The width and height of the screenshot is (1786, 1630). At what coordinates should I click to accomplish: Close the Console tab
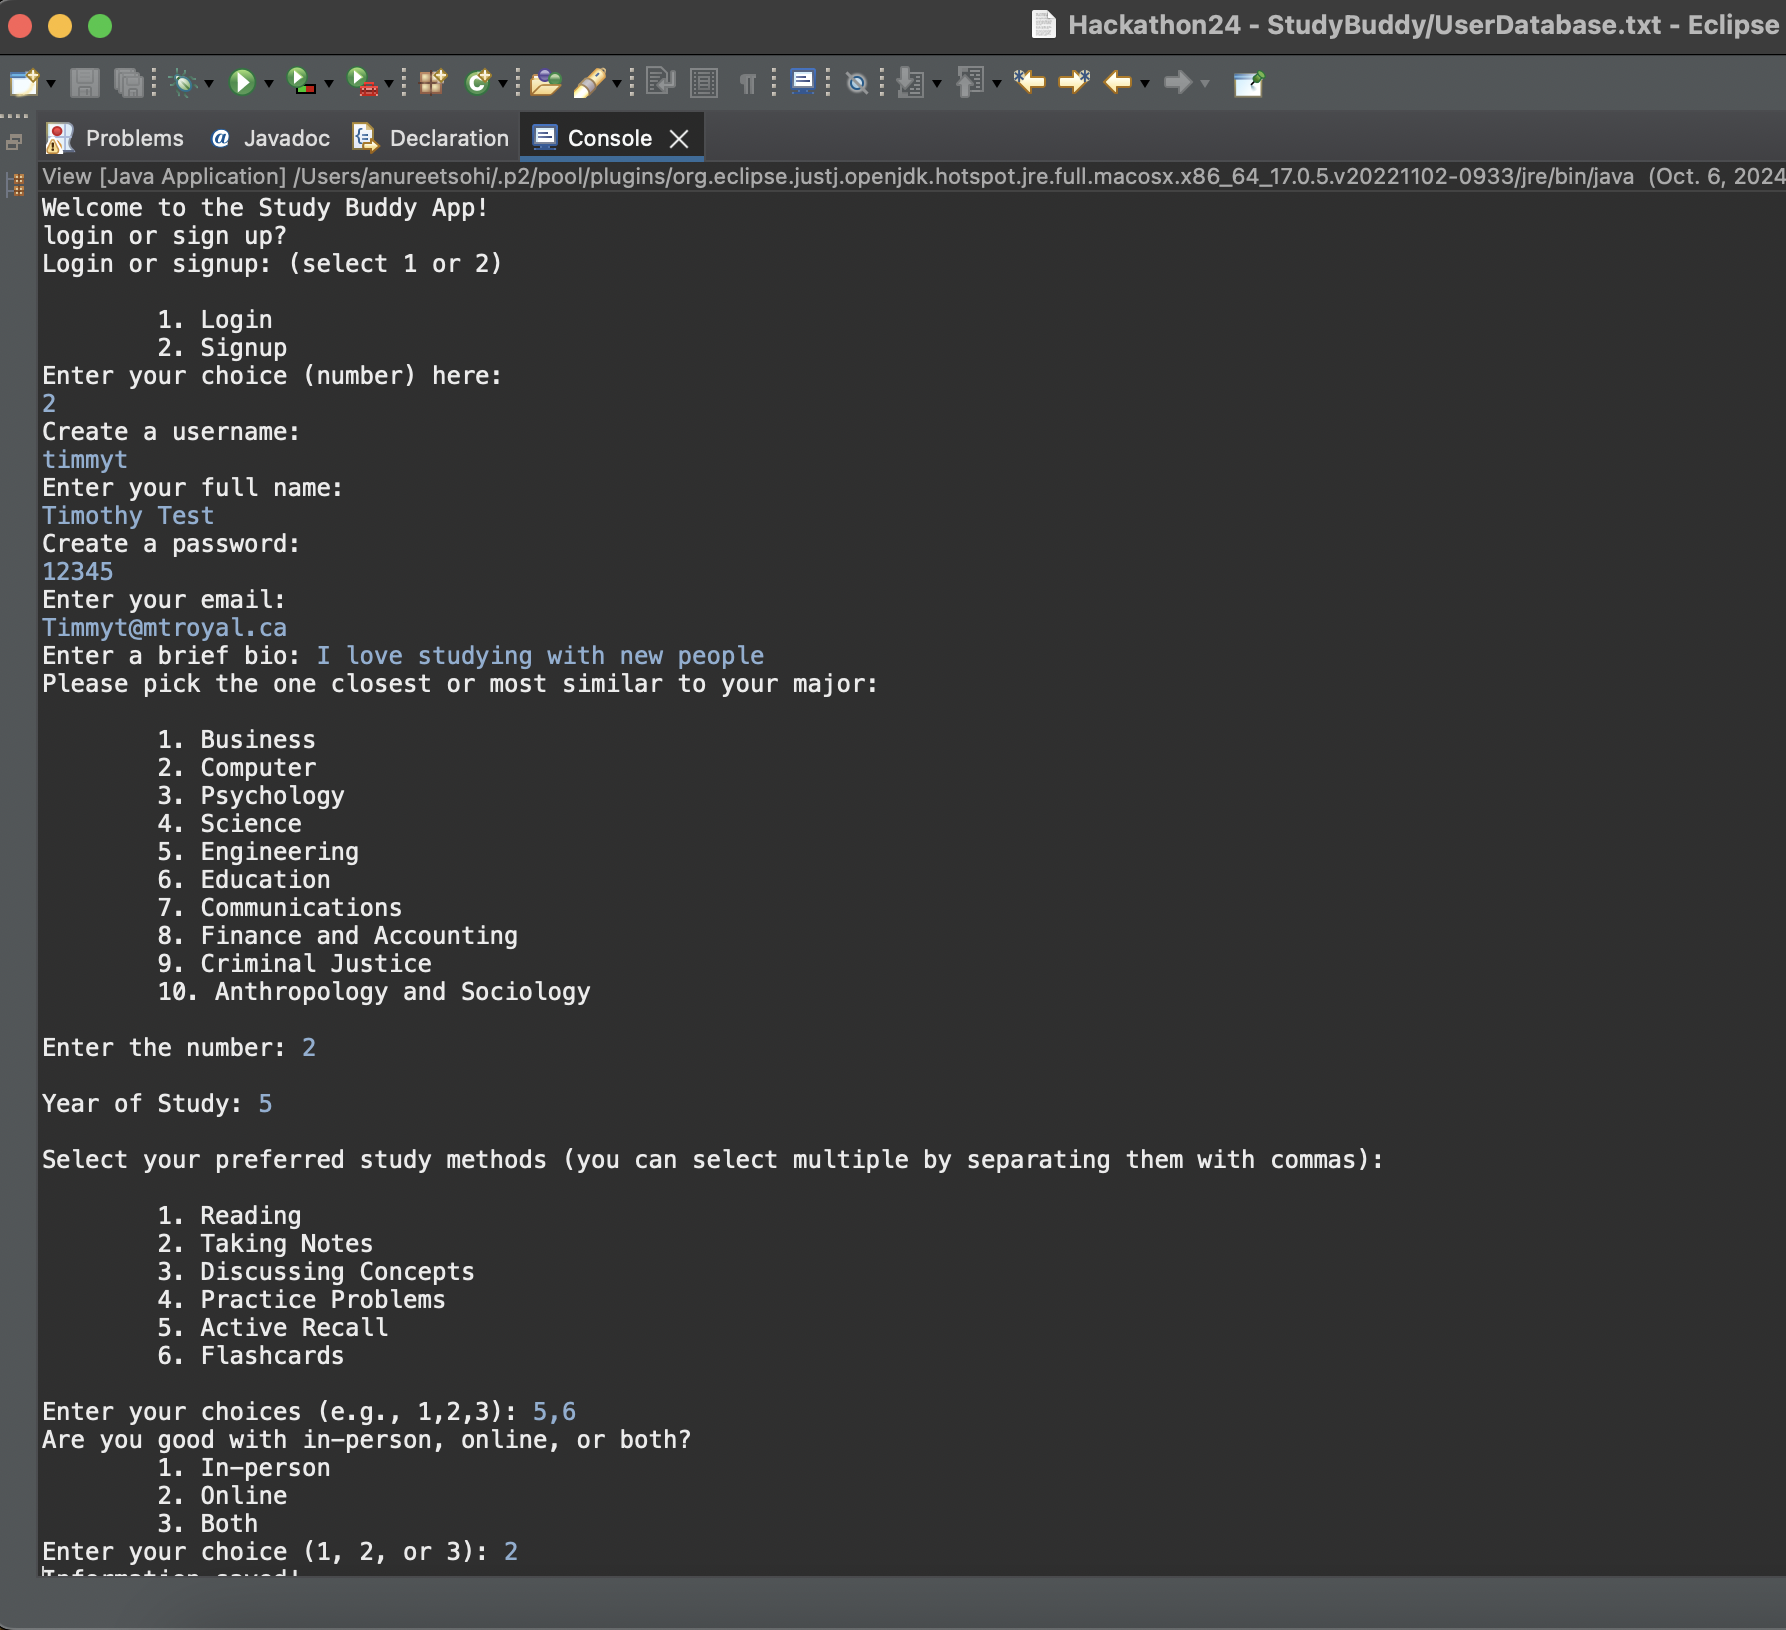(x=679, y=139)
